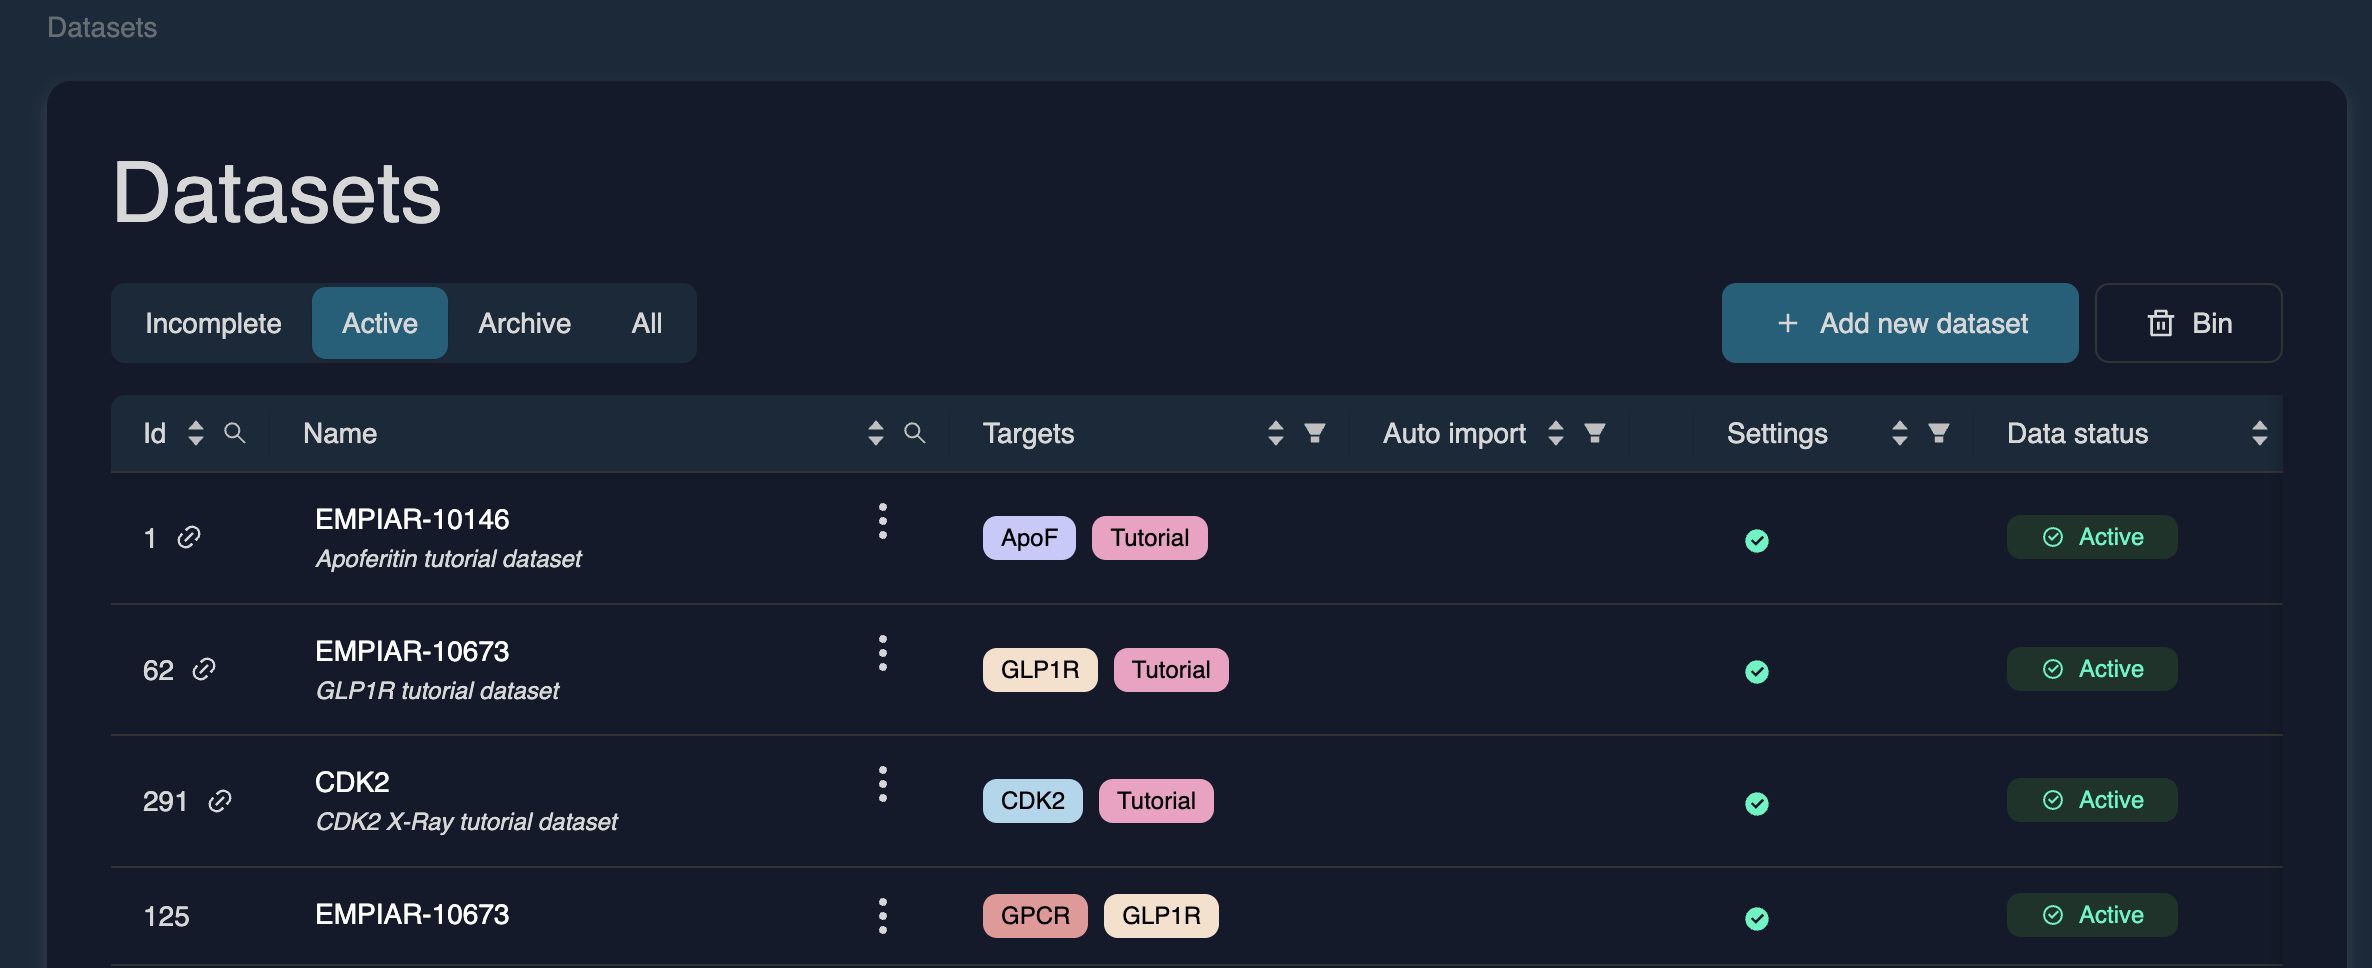Open three-dot menu for CDK2 dataset
The width and height of the screenshot is (2372, 968).
pyautogui.click(x=882, y=784)
